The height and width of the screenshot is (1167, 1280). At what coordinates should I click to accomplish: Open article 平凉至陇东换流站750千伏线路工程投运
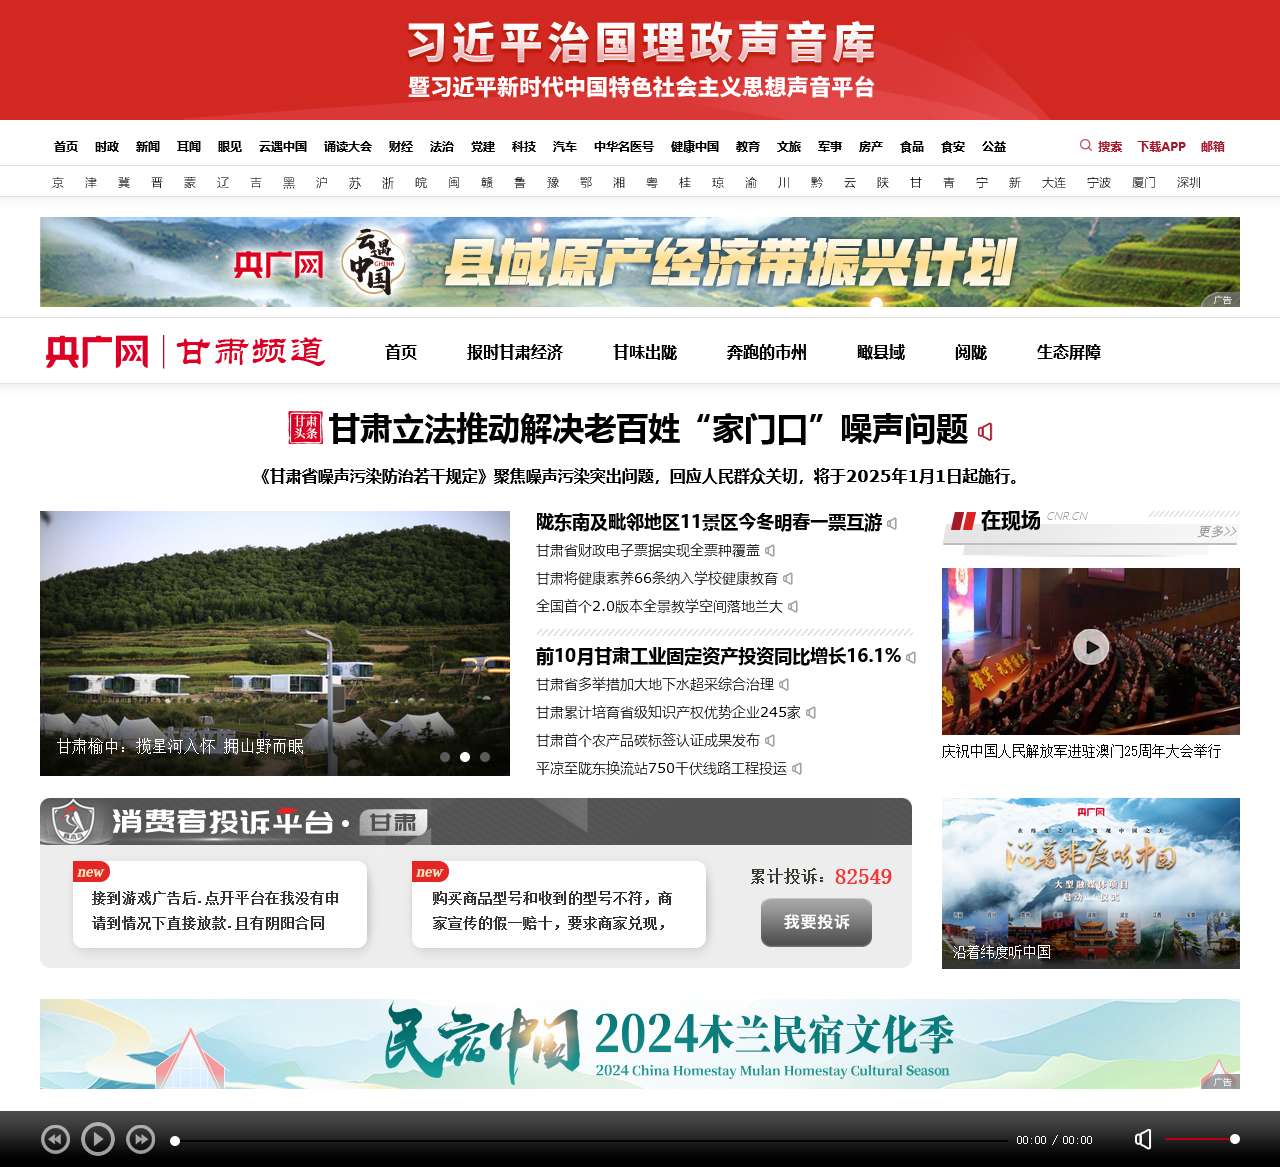pos(661,768)
